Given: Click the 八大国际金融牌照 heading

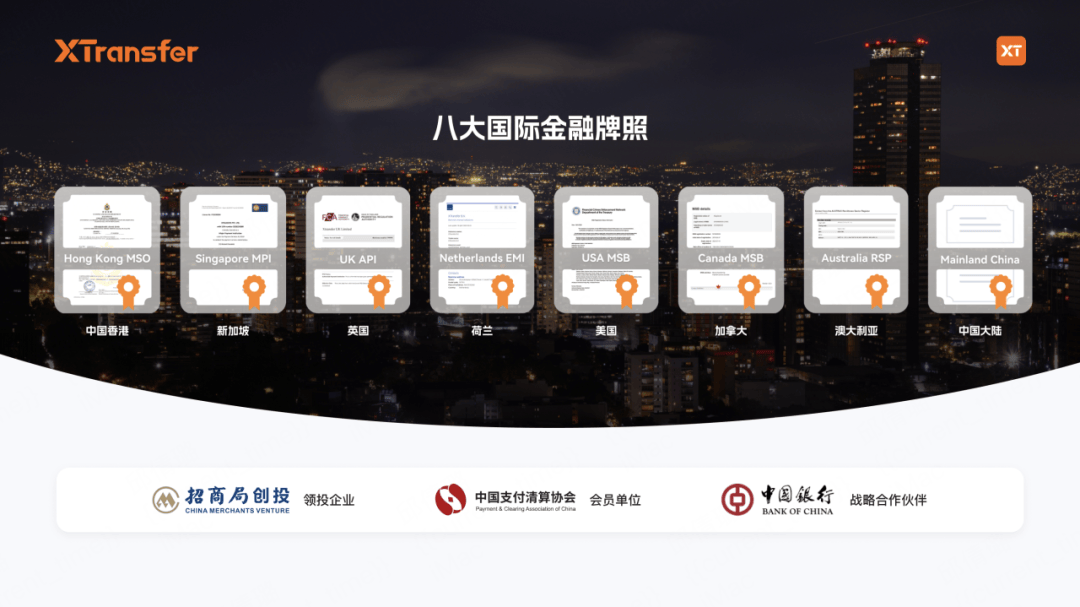Looking at the screenshot, I should [540, 128].
